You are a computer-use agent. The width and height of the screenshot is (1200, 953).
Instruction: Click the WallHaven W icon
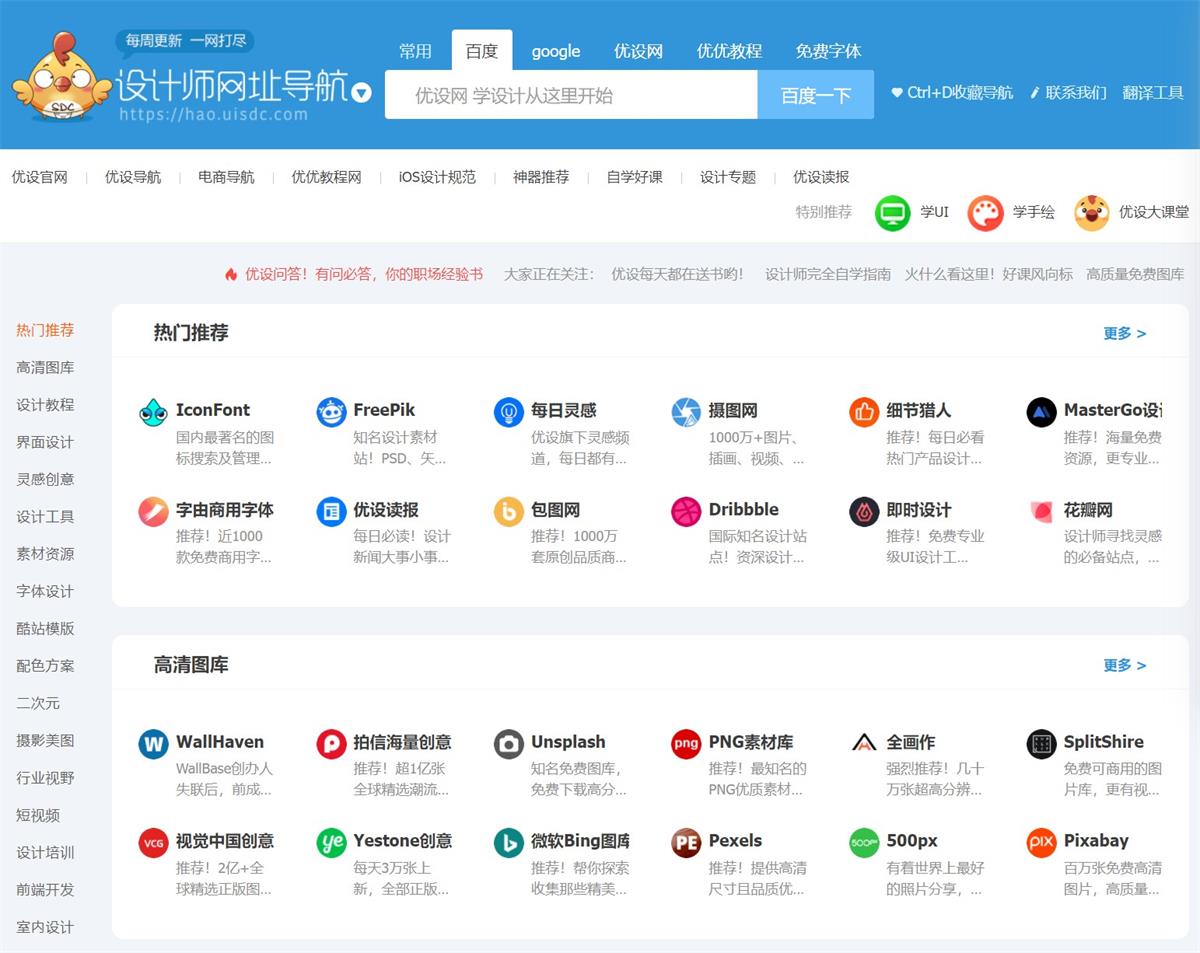(153, 744)
